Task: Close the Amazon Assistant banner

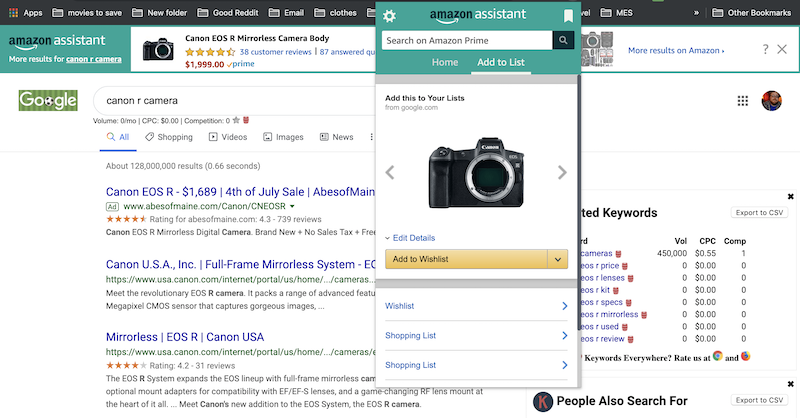Action: 782,50
